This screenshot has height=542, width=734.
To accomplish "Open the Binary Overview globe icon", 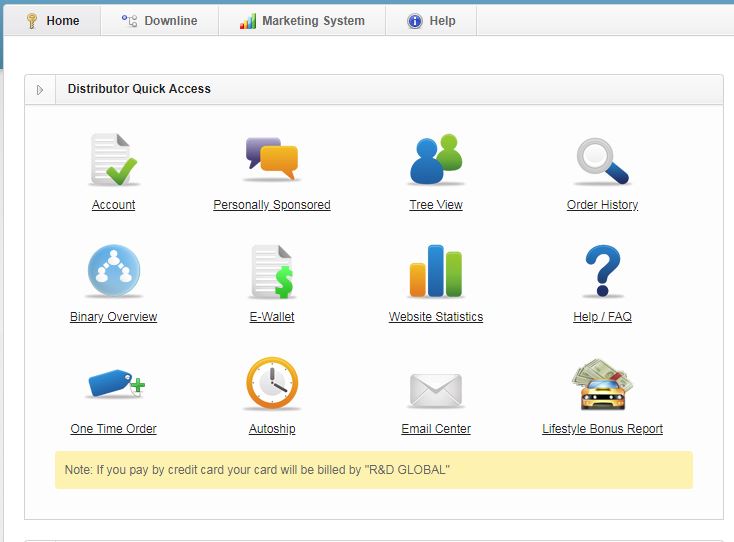I will pyautogui.click(x=114, y=271).
